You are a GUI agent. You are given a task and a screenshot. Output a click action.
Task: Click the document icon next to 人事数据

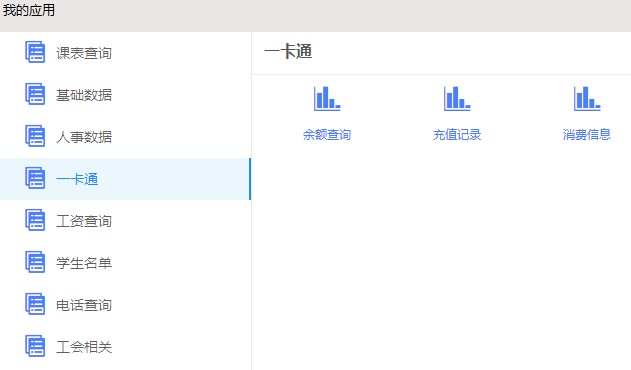pyautogui.click(x=35, y=136)
